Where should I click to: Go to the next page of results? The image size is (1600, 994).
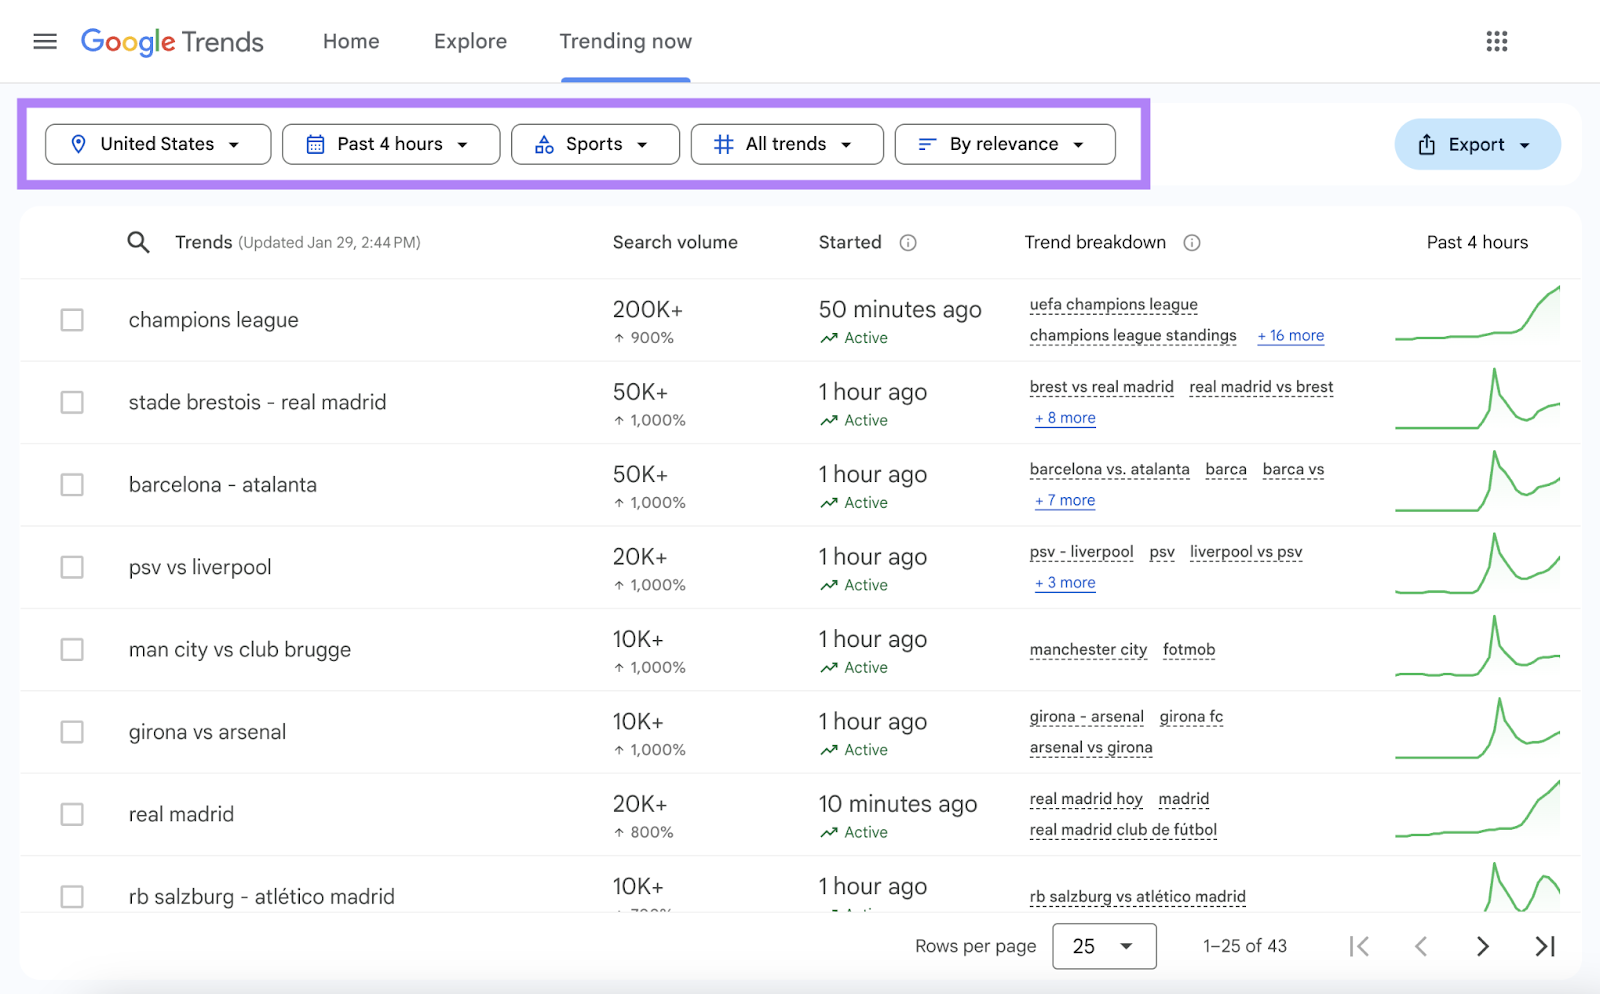(x=1482, y=946)
